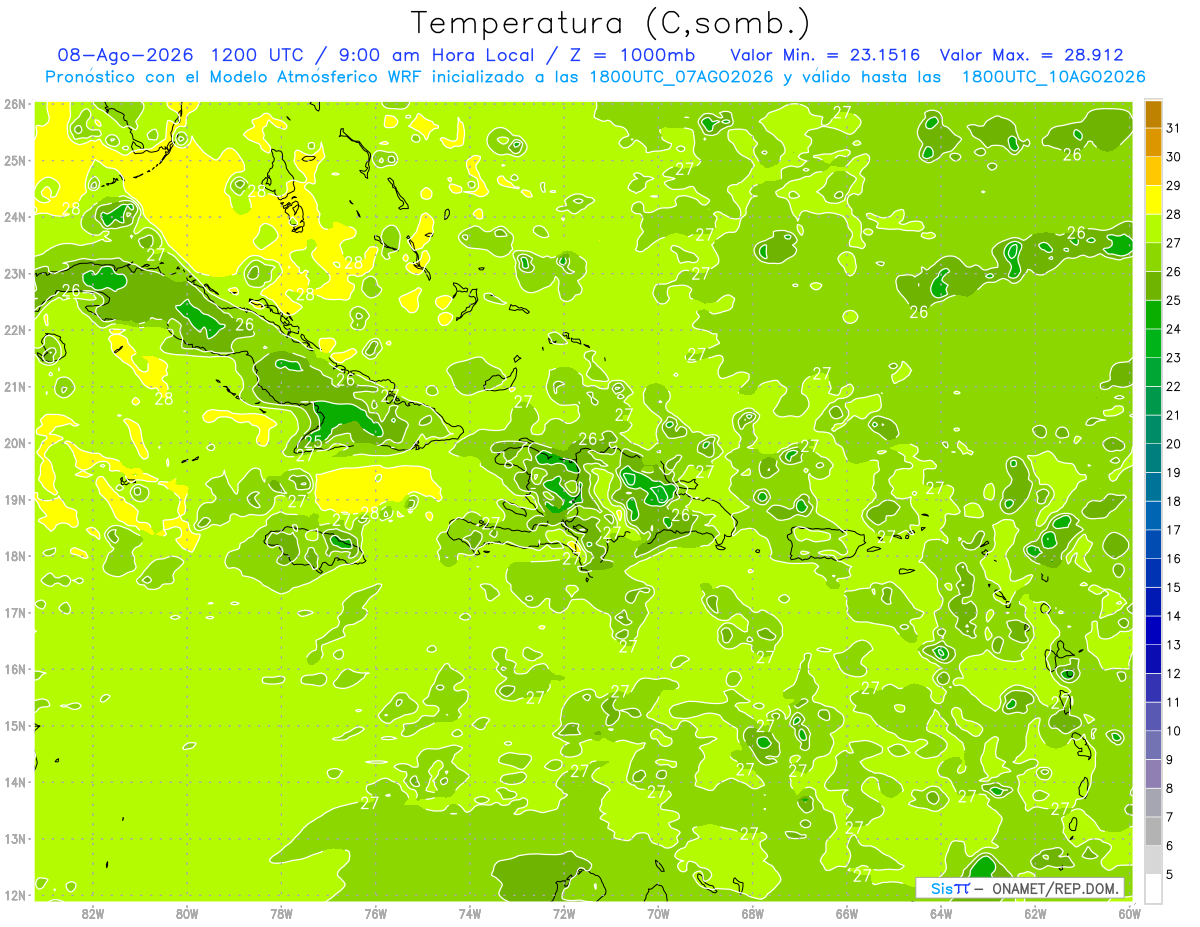Click "Valor Max. = 28.912" value
The image size is (1200, 927).
(x=1032, y=56)
